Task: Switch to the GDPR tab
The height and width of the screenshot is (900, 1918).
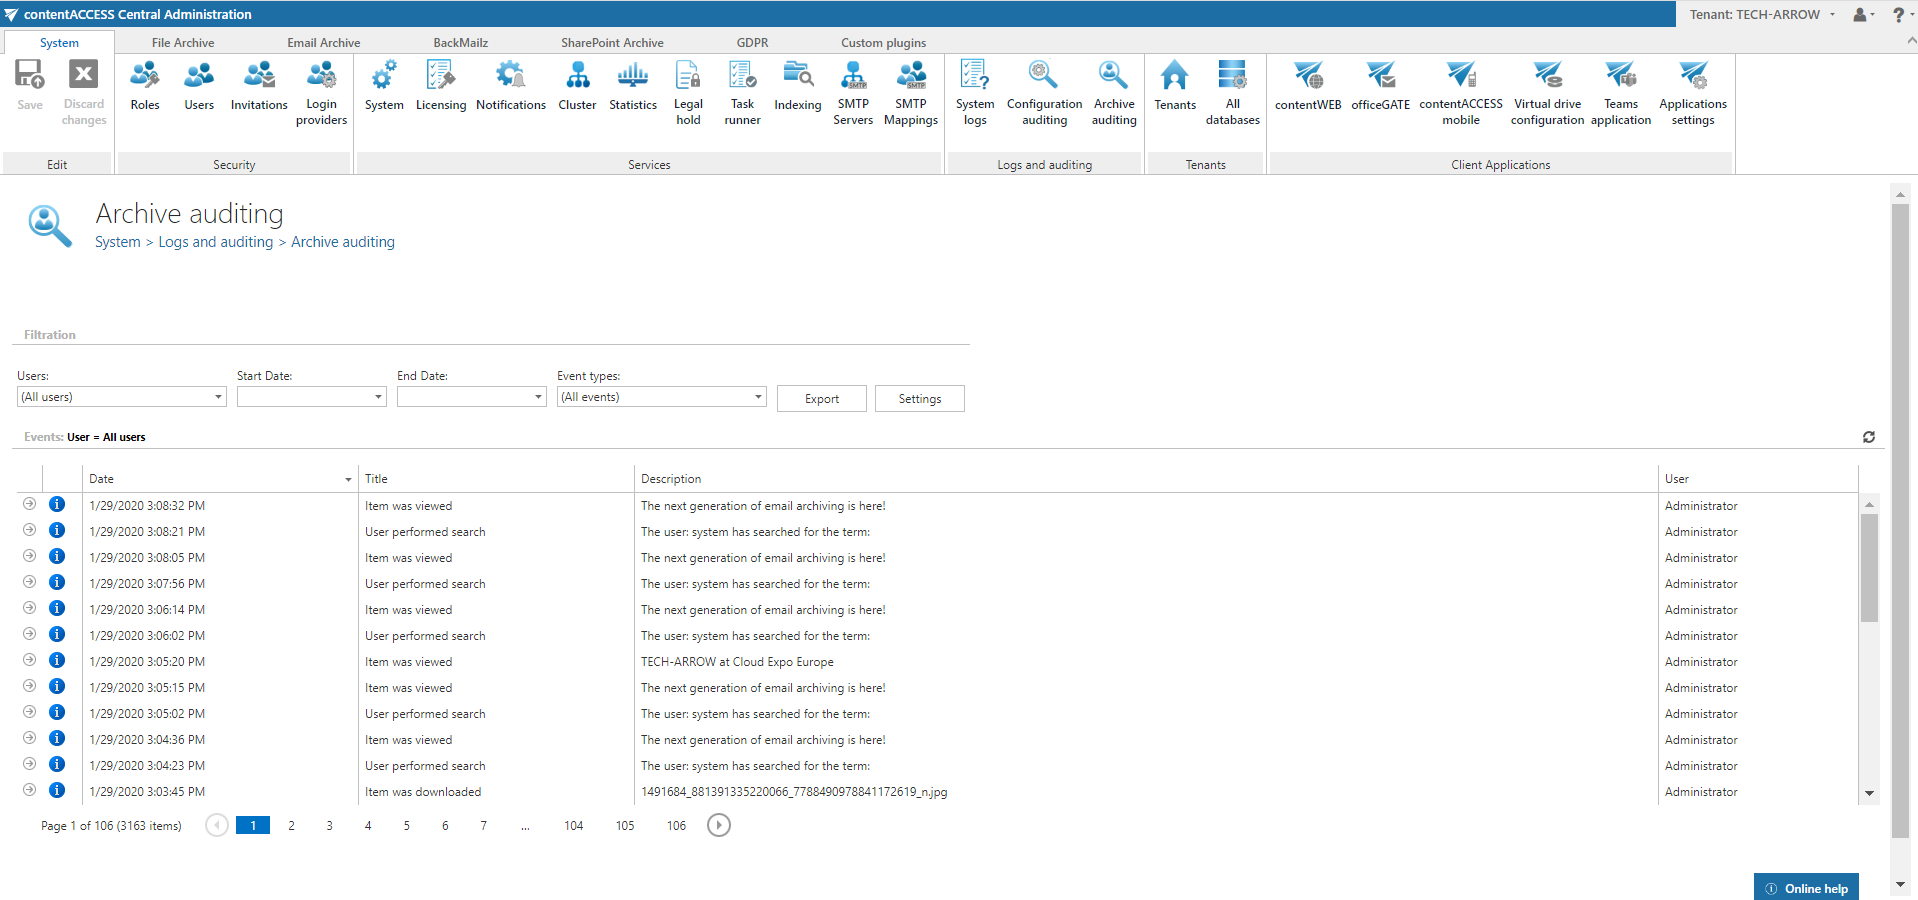Action: [x=752, y=43]
